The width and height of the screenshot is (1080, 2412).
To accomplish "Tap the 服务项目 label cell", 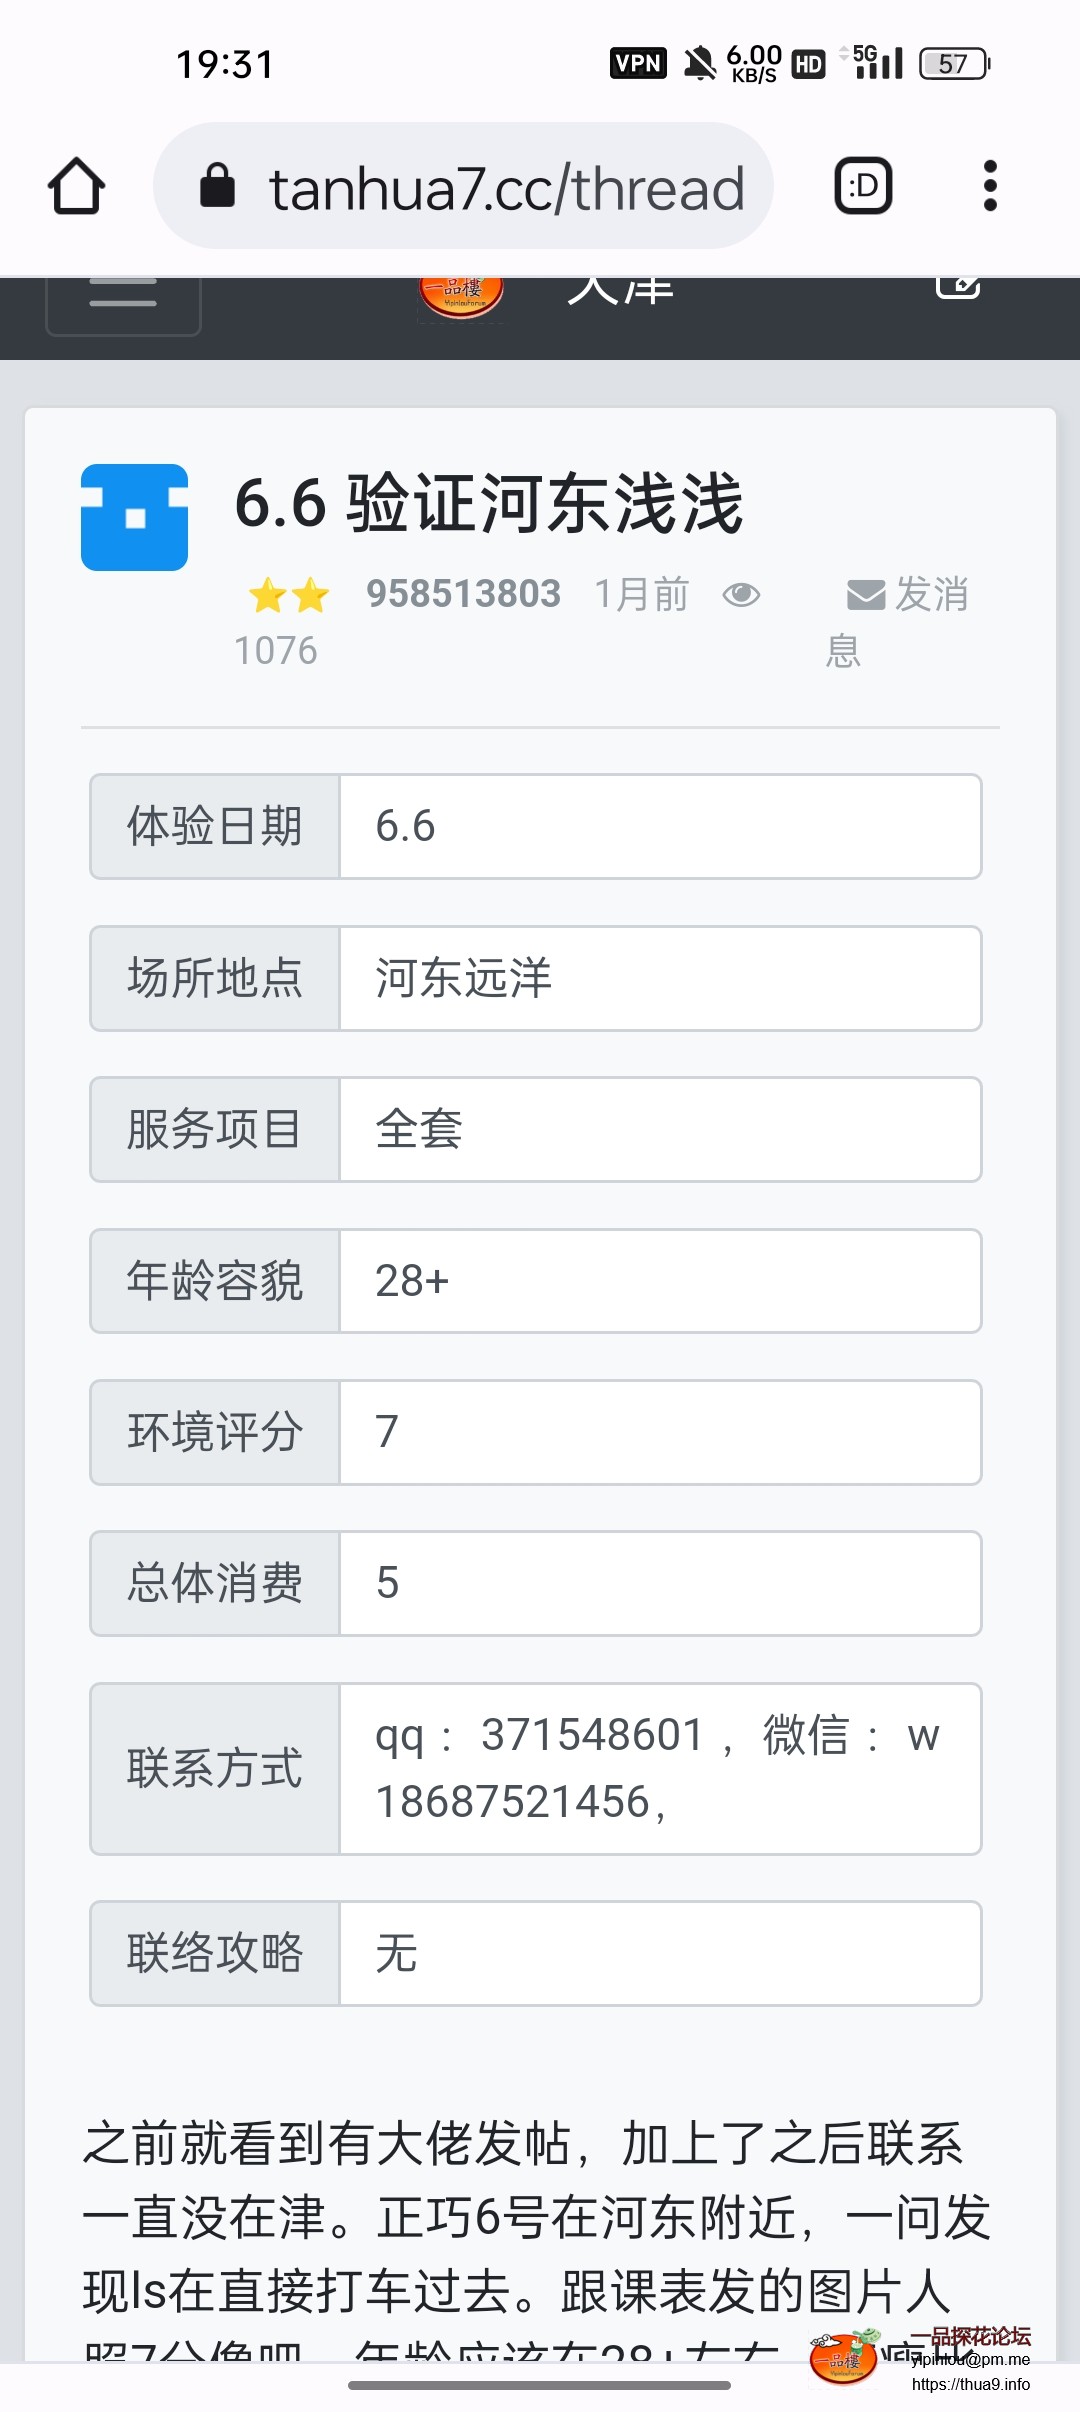I will click(x=215, y=1130).
